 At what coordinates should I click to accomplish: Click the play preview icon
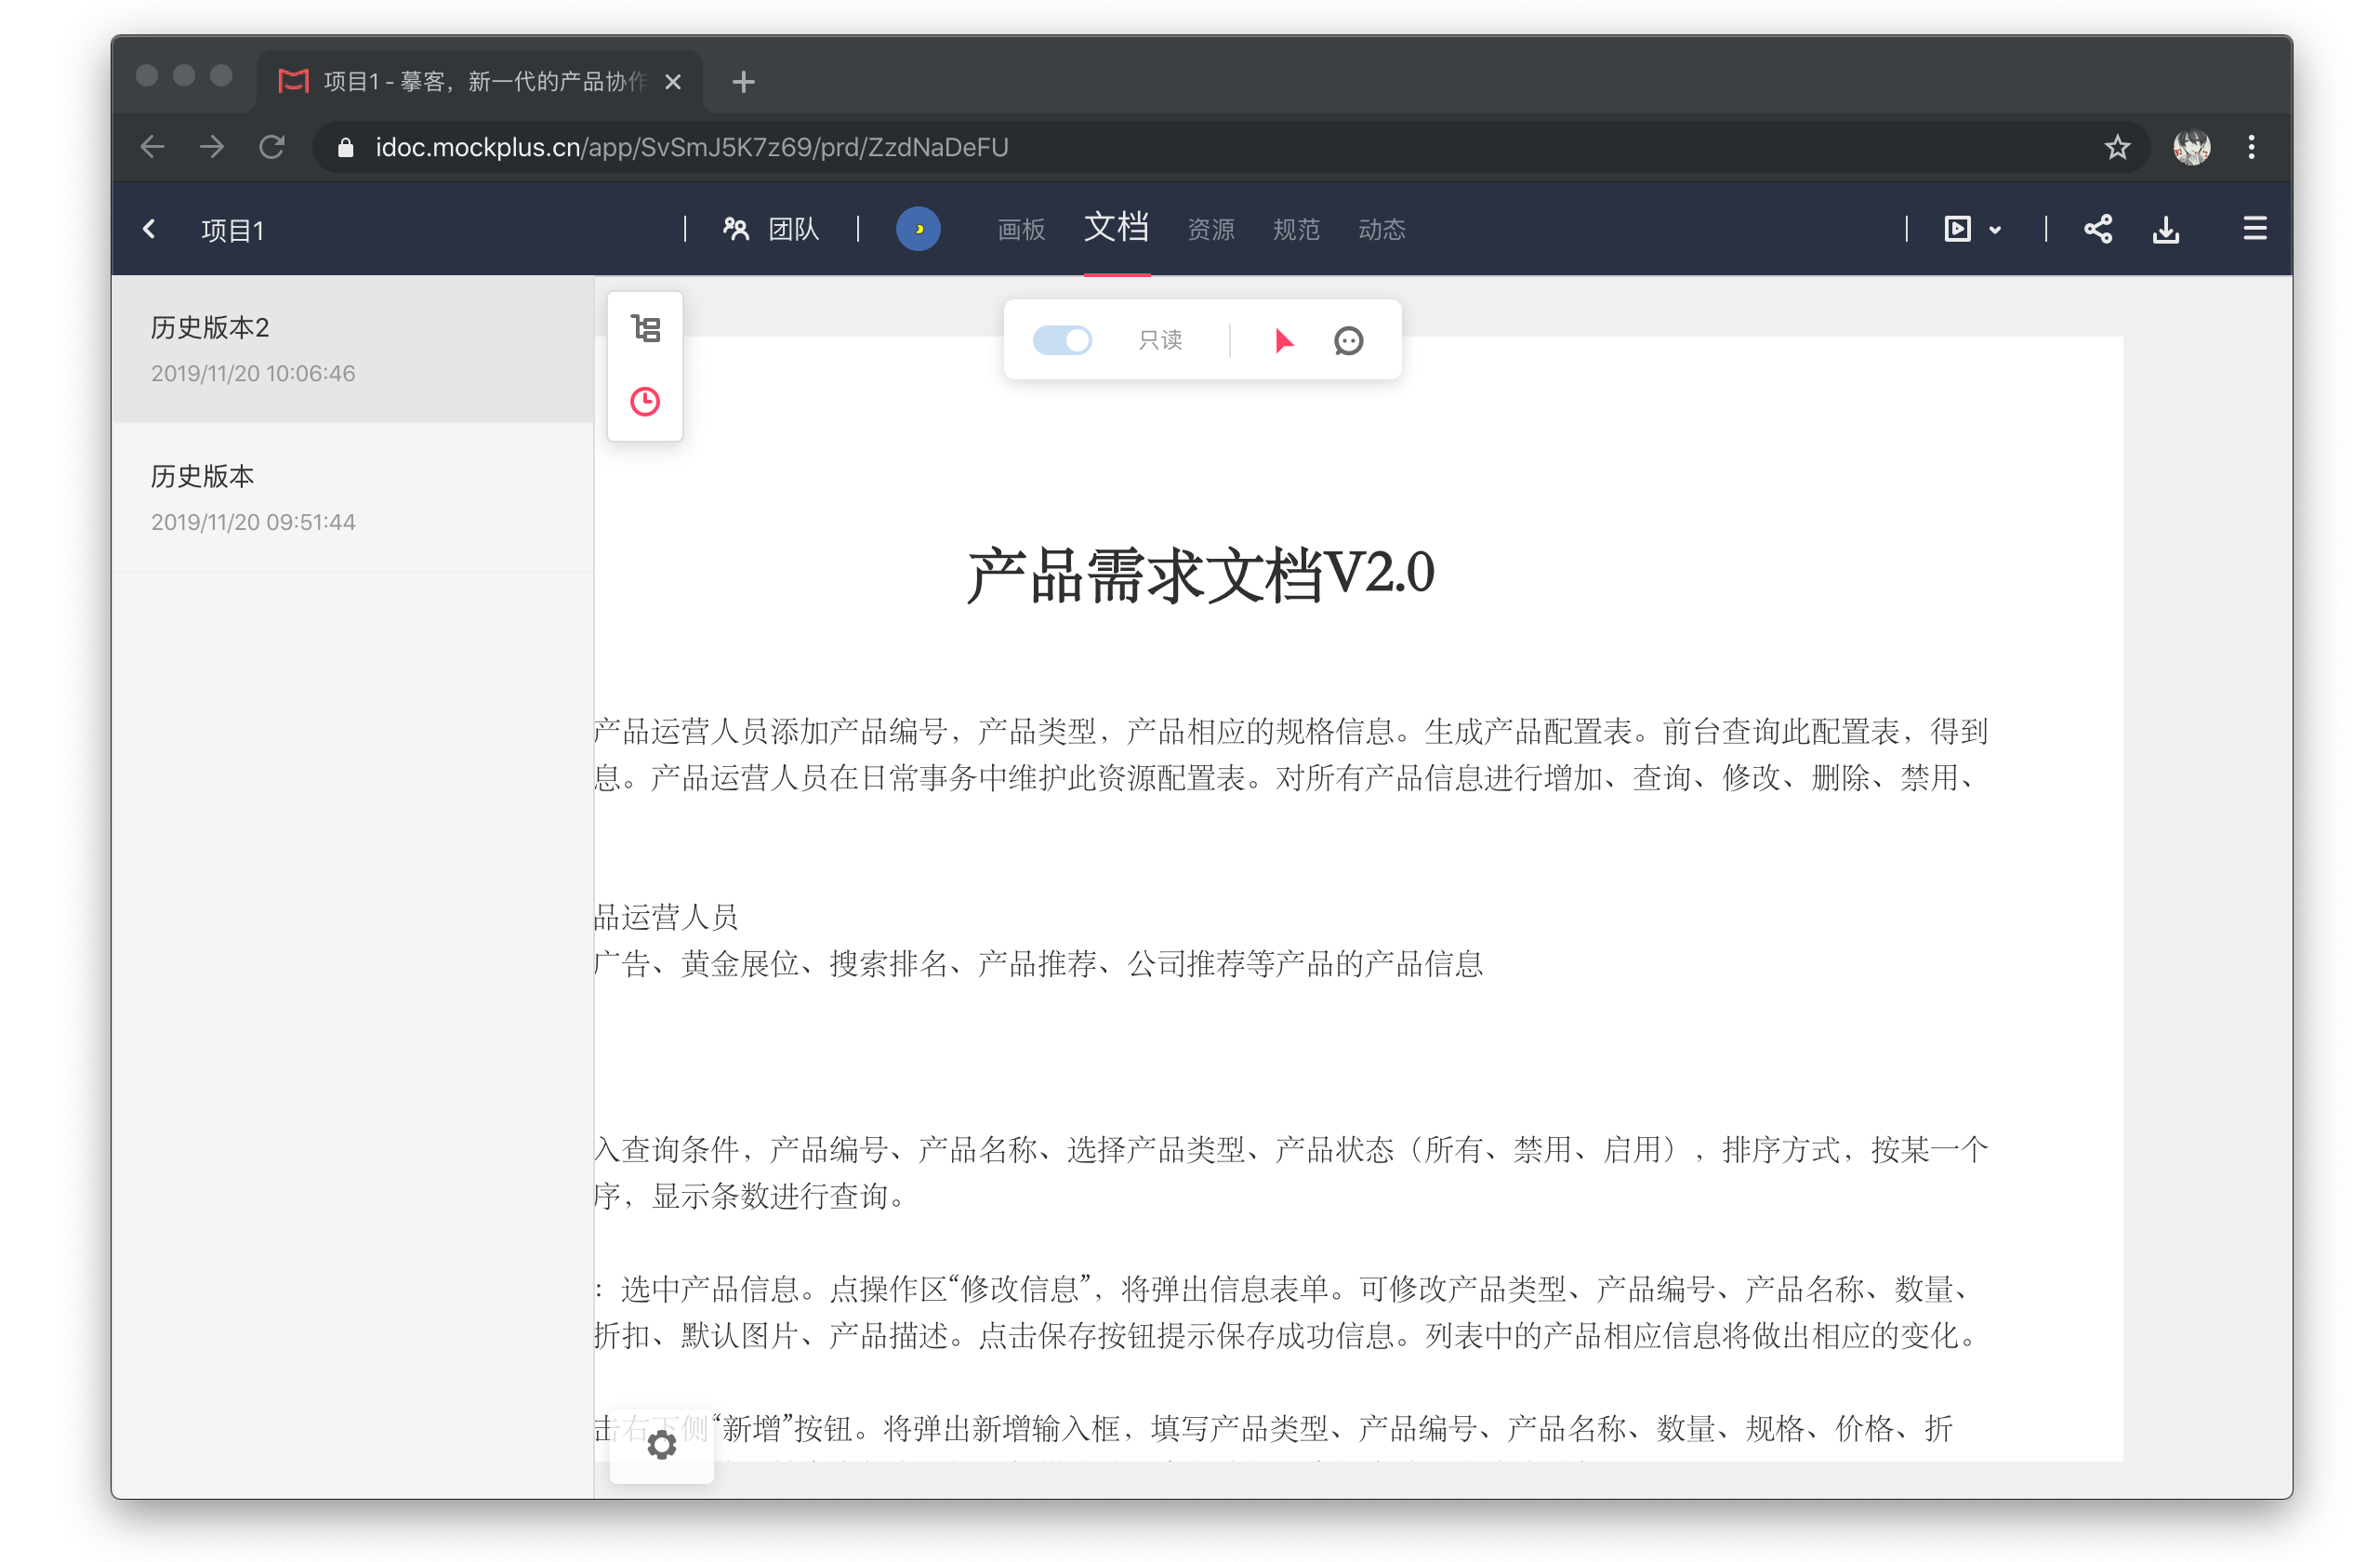[1957, 229]
